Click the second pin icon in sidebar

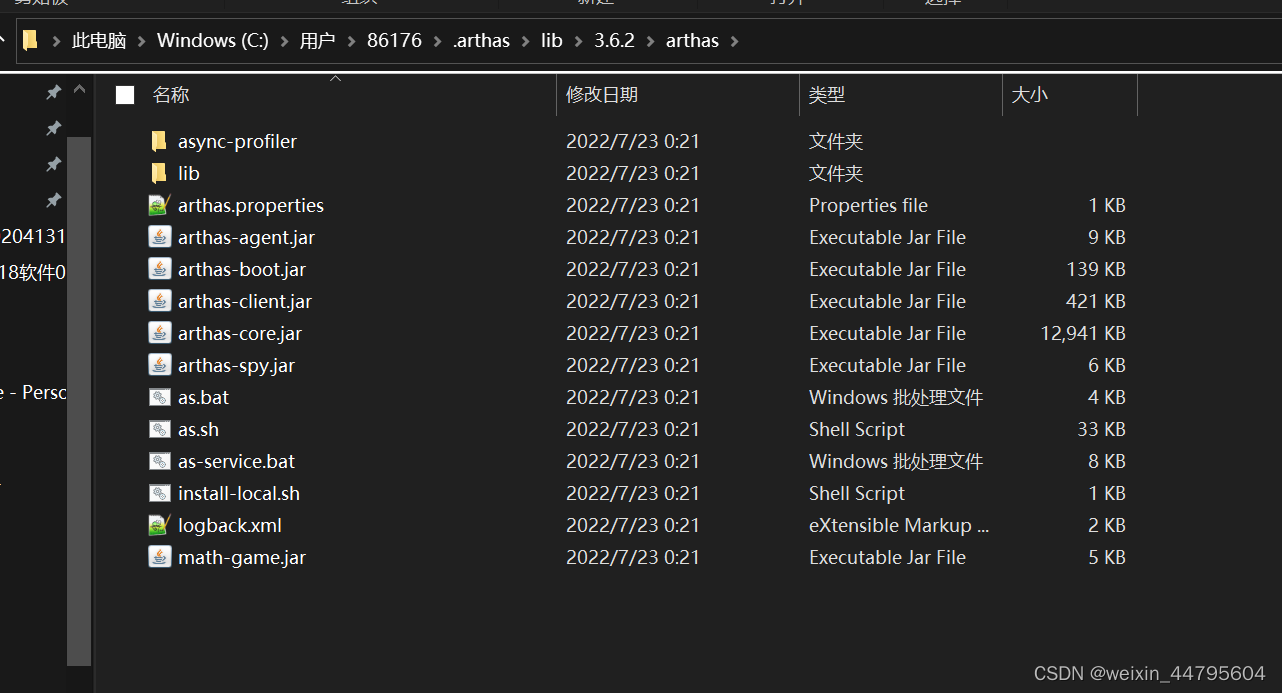54,128
